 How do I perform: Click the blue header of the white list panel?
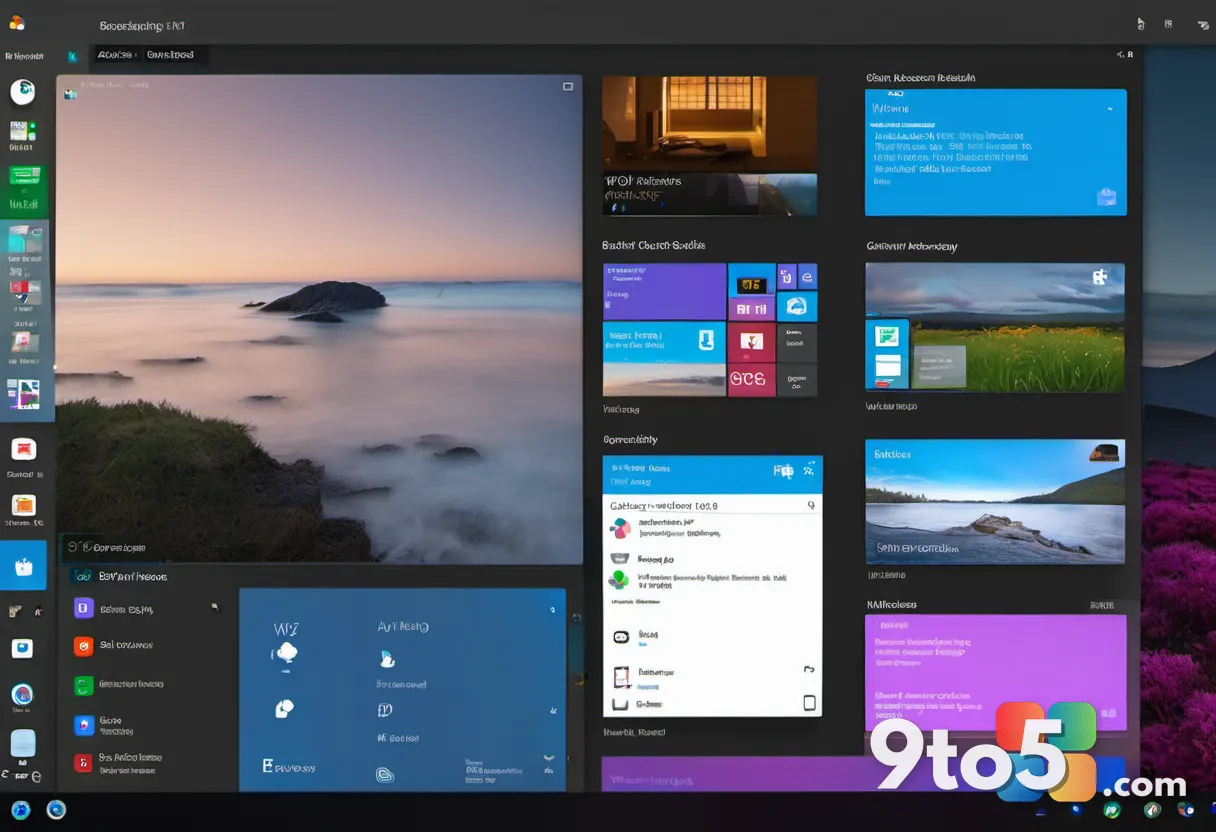point(712,474)
